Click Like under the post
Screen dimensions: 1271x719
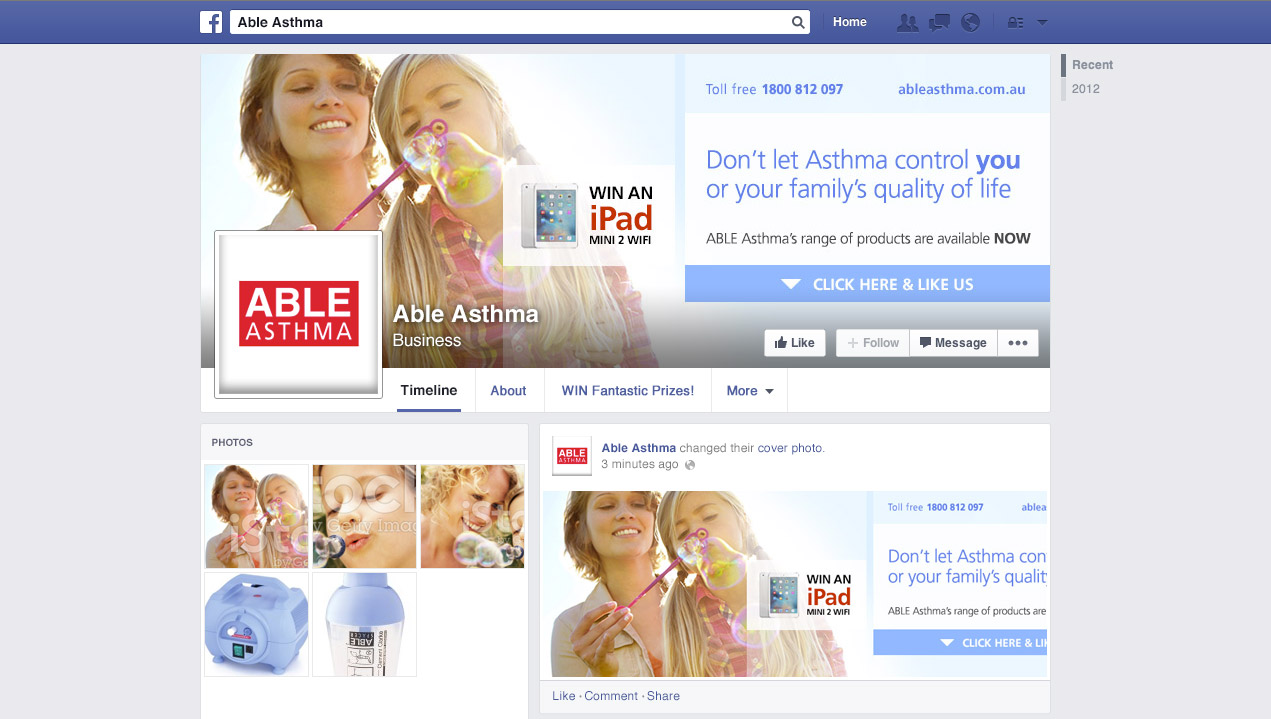click(564, 696)
